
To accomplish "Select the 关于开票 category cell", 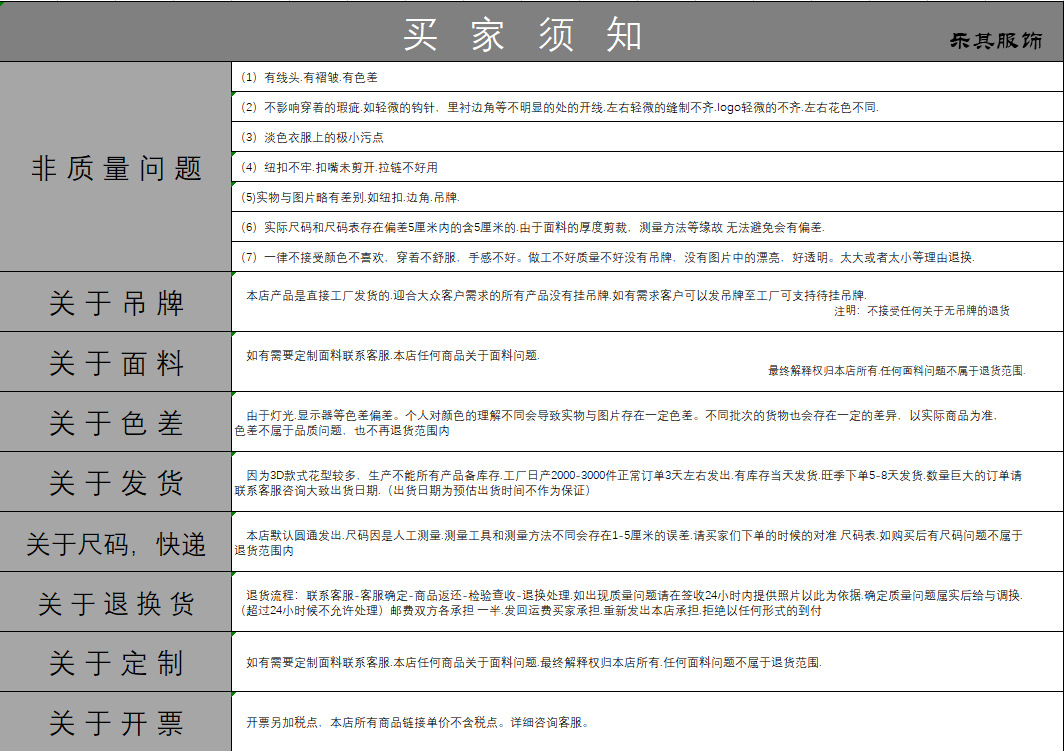I will pos(115,722).
